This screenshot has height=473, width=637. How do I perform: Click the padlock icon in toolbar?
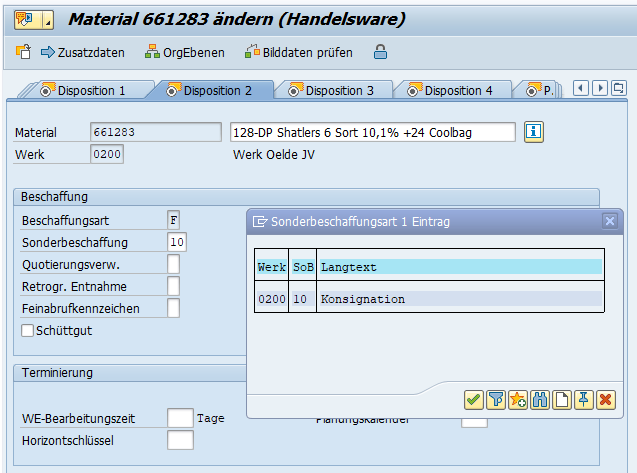pyautogui.click(x=380, y=52)
